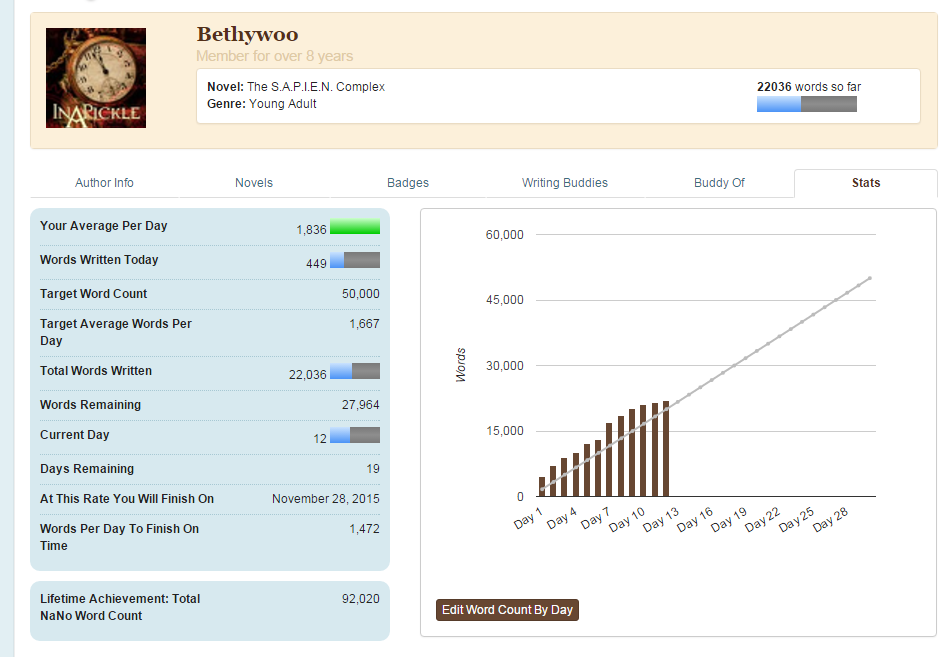944x657 pixels.
Task: Click green Your Average Per Day bar
Action: click(x=355, y=227)
